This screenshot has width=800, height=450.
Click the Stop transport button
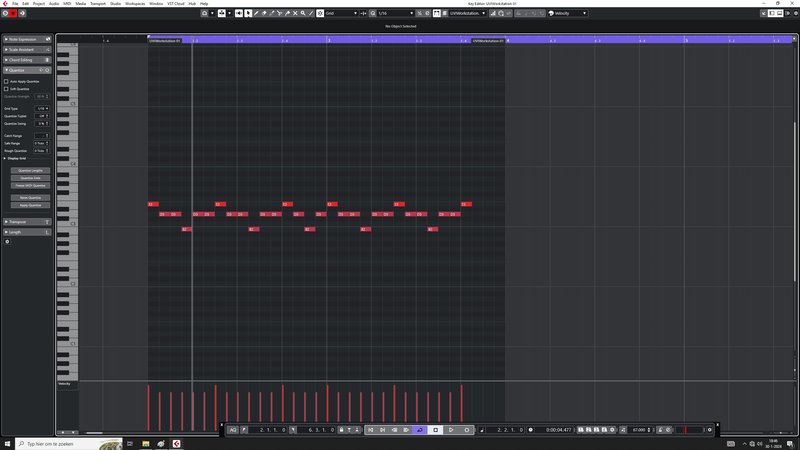click(435, 430)
